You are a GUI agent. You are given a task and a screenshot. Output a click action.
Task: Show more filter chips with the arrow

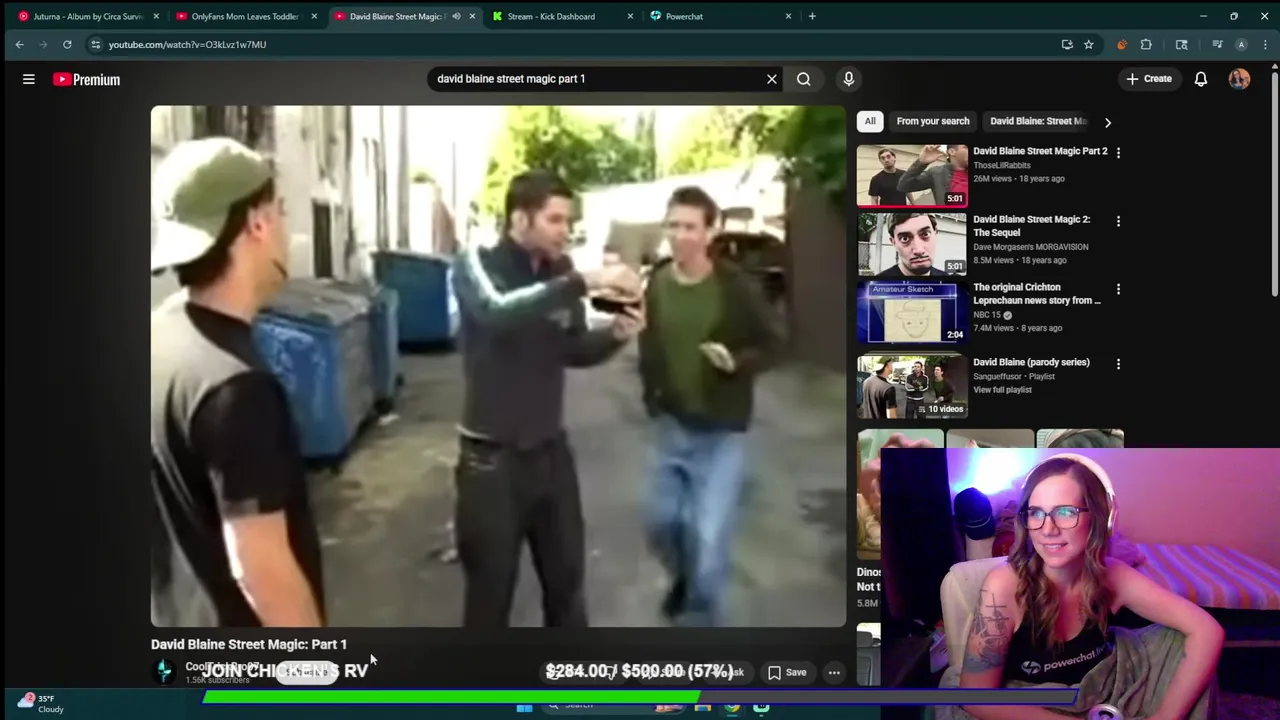(1107, 122)
